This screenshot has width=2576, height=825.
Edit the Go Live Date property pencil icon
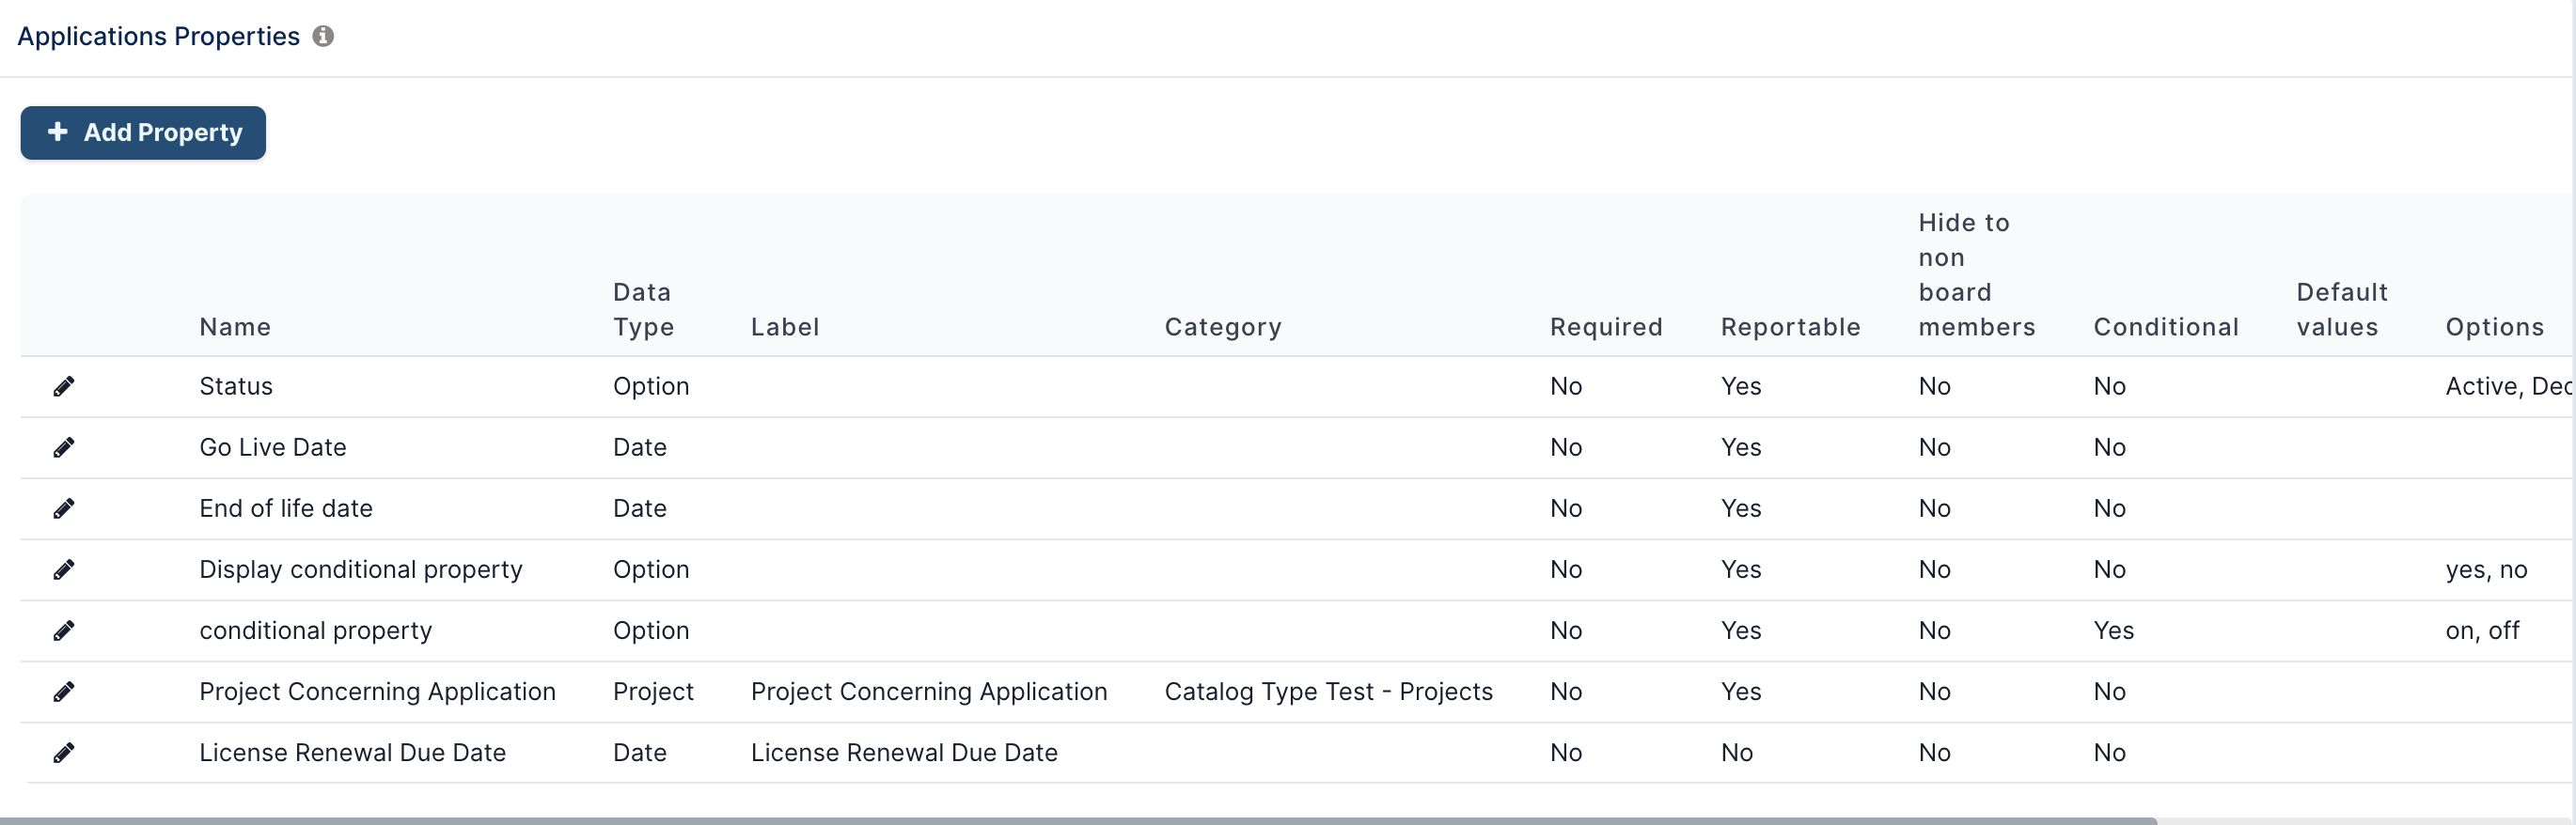click(64, 448)
